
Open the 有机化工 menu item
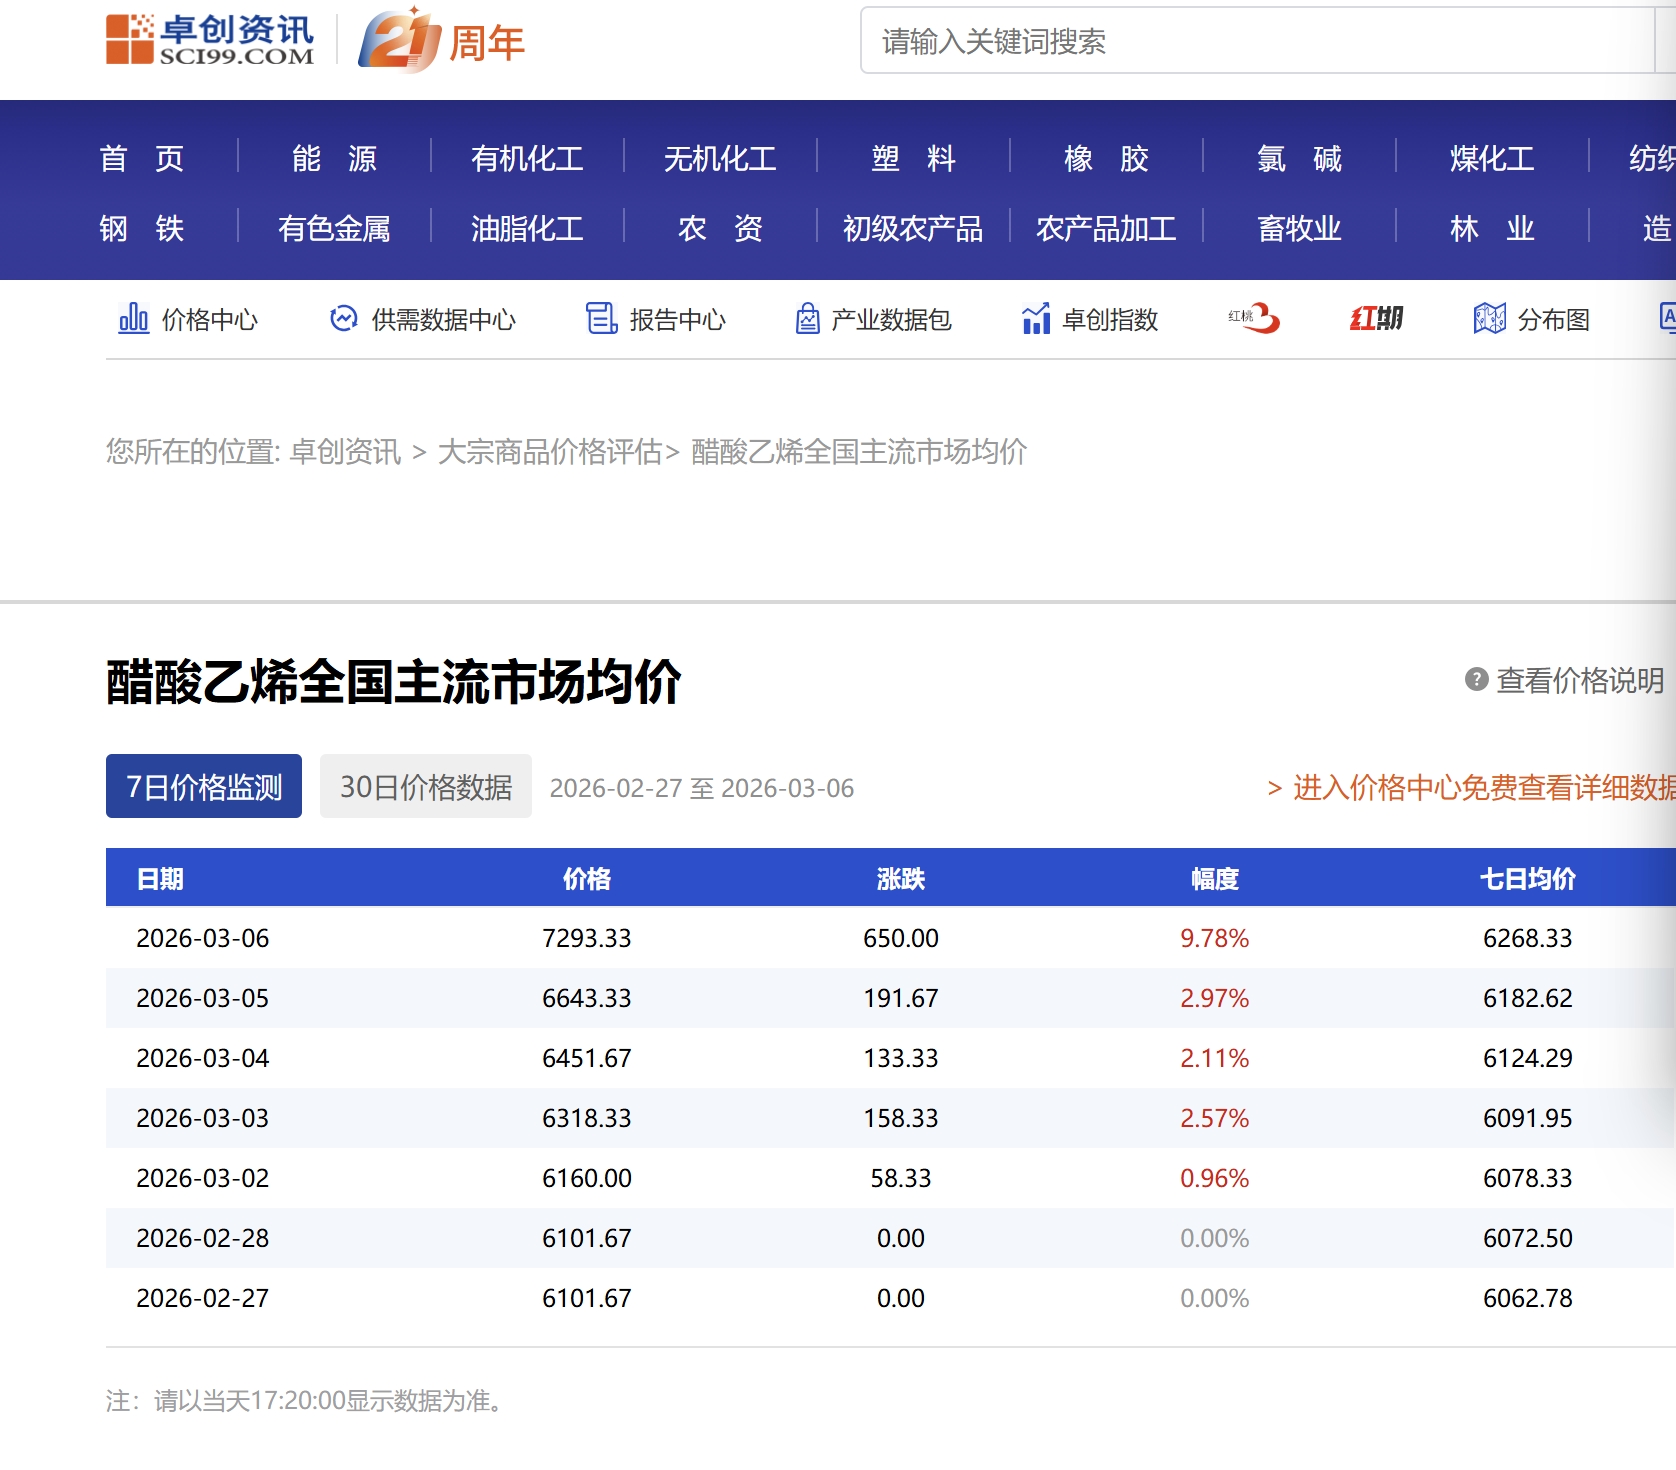[x=527, y=158]
